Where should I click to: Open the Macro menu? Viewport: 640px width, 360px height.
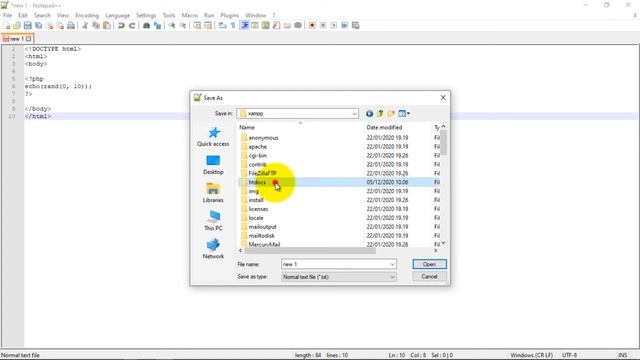(x=189, y=15)
